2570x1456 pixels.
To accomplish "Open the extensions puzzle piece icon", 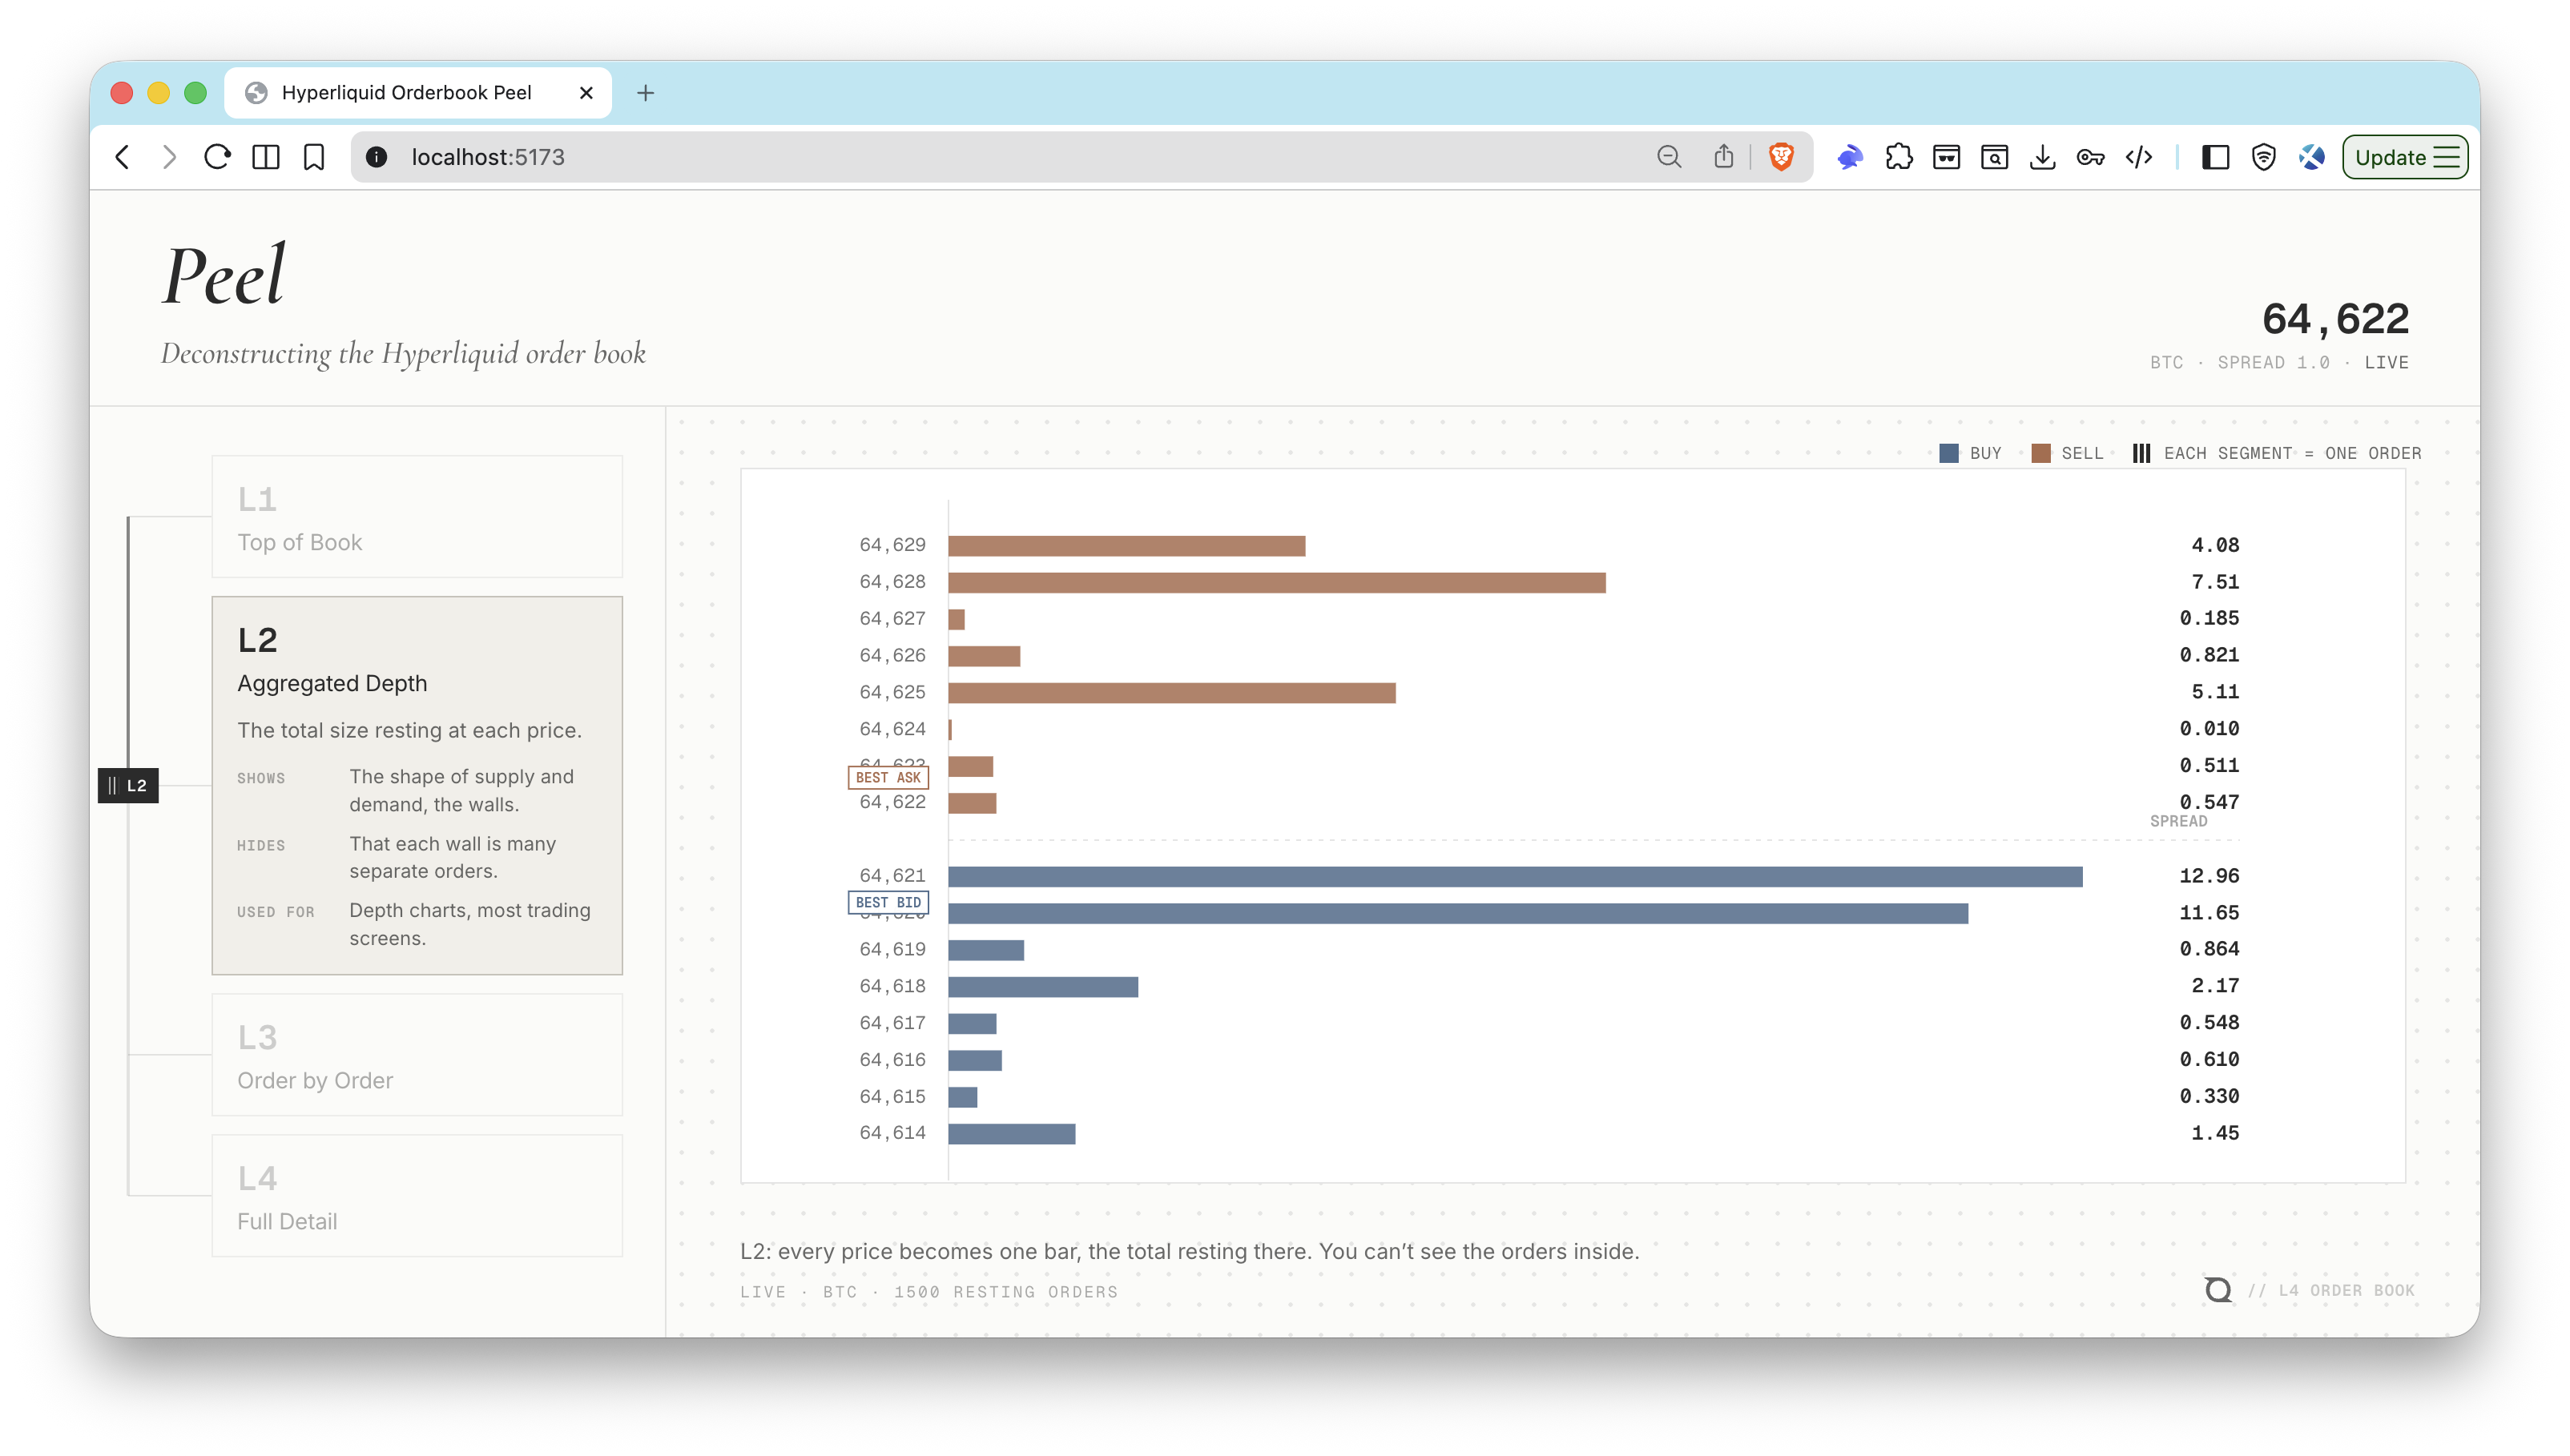I will 1898,157.
